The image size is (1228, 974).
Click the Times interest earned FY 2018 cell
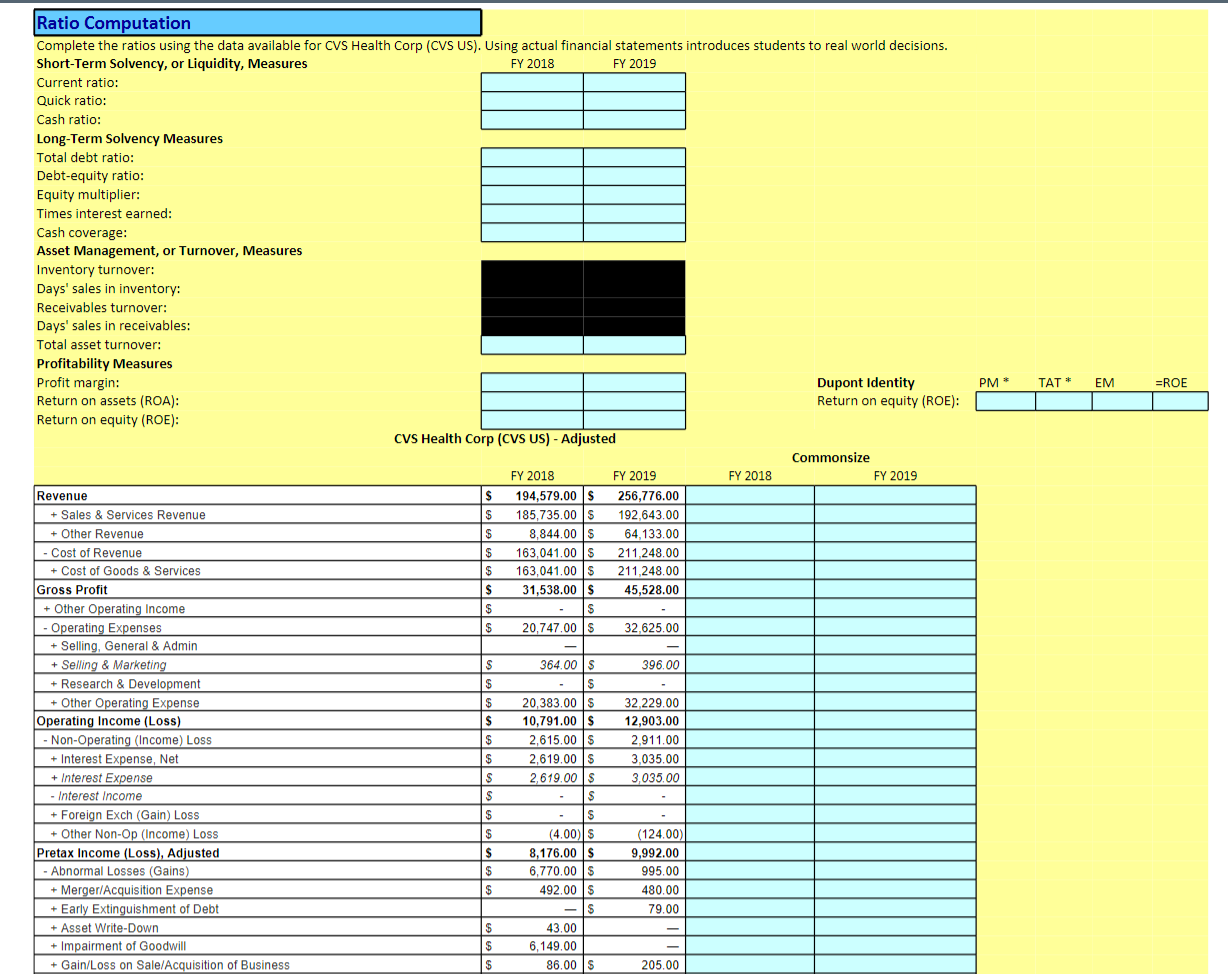coord(531,213)
